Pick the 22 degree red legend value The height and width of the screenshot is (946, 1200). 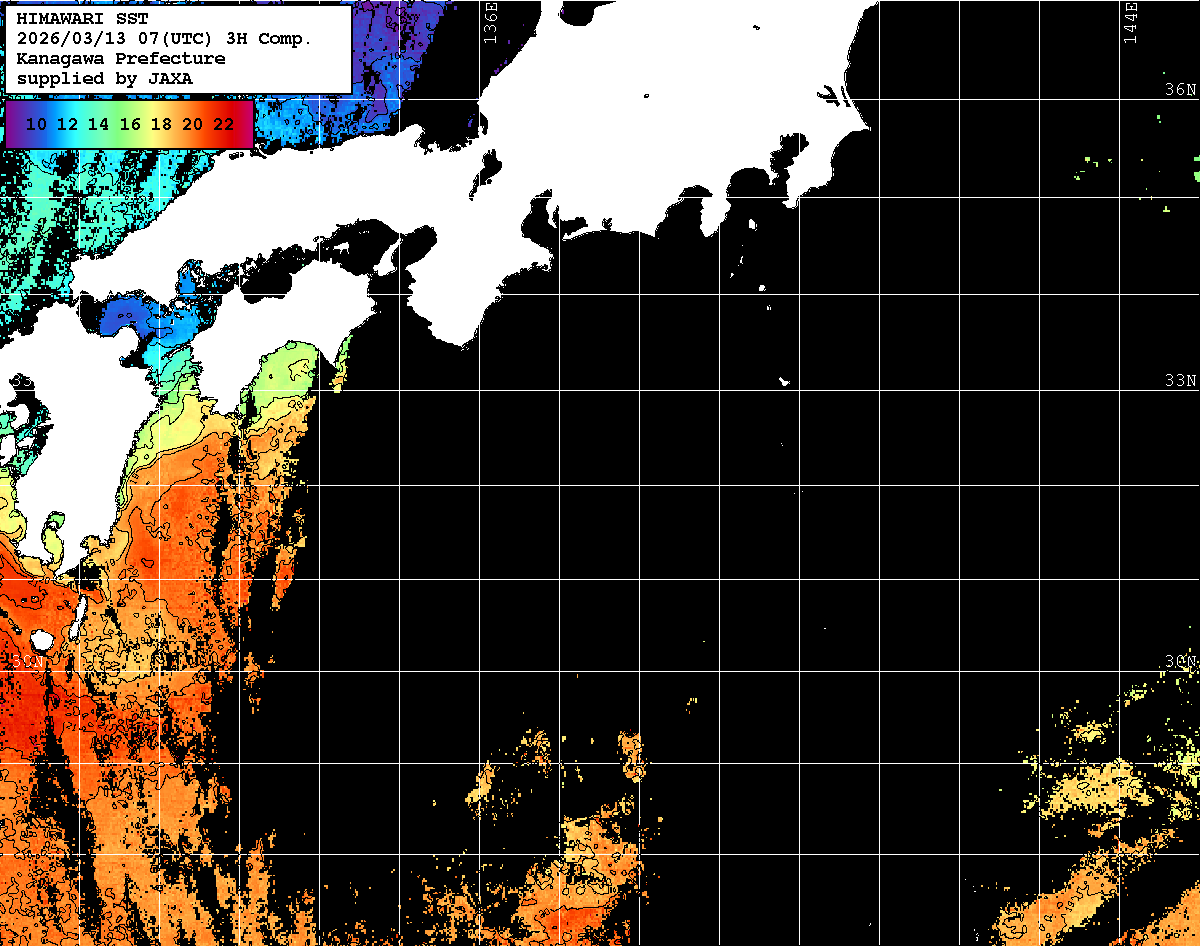[223, 124]
